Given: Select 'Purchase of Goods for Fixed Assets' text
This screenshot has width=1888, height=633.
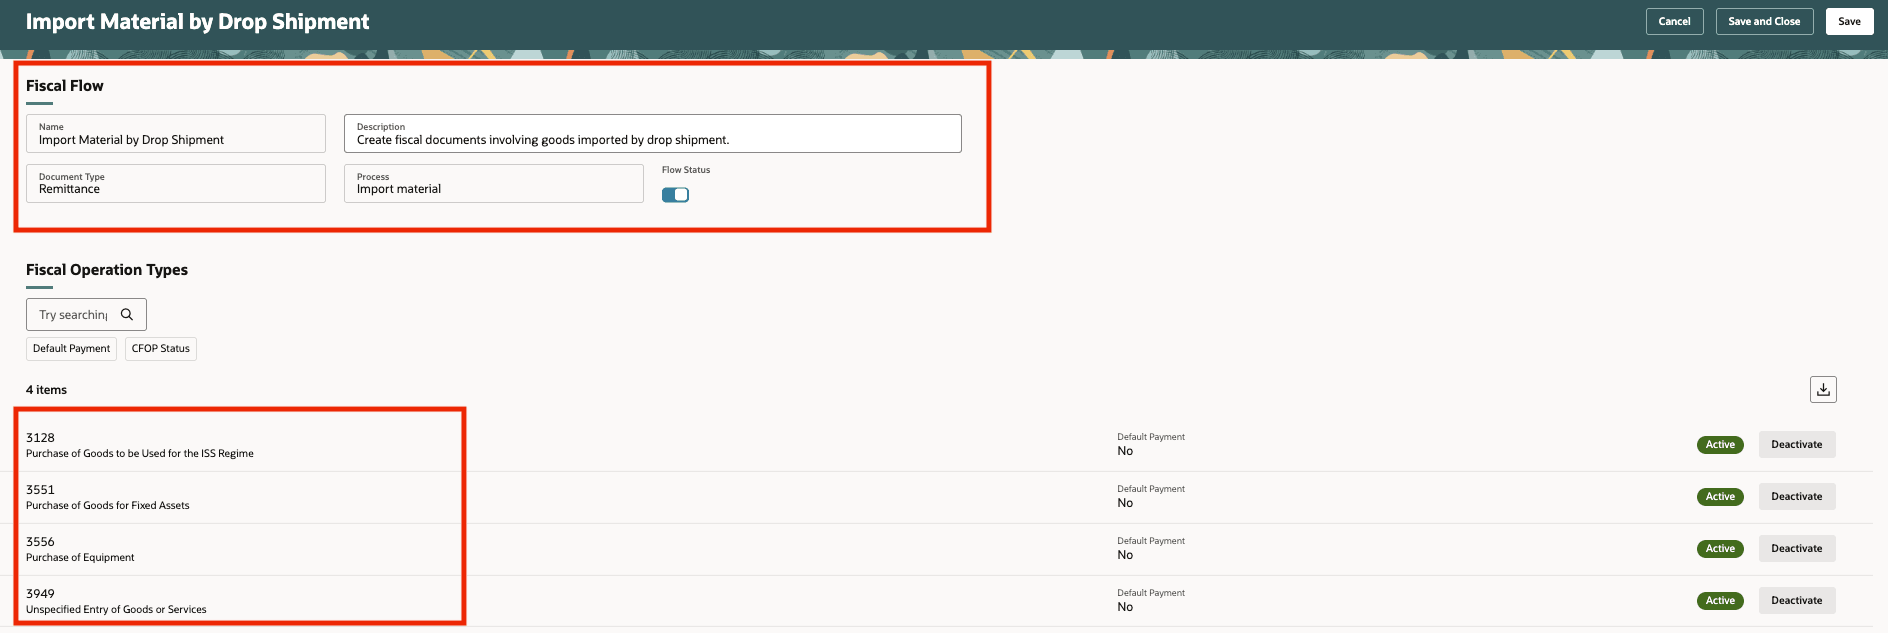Looking at the screenshot, I should point(108,506).
